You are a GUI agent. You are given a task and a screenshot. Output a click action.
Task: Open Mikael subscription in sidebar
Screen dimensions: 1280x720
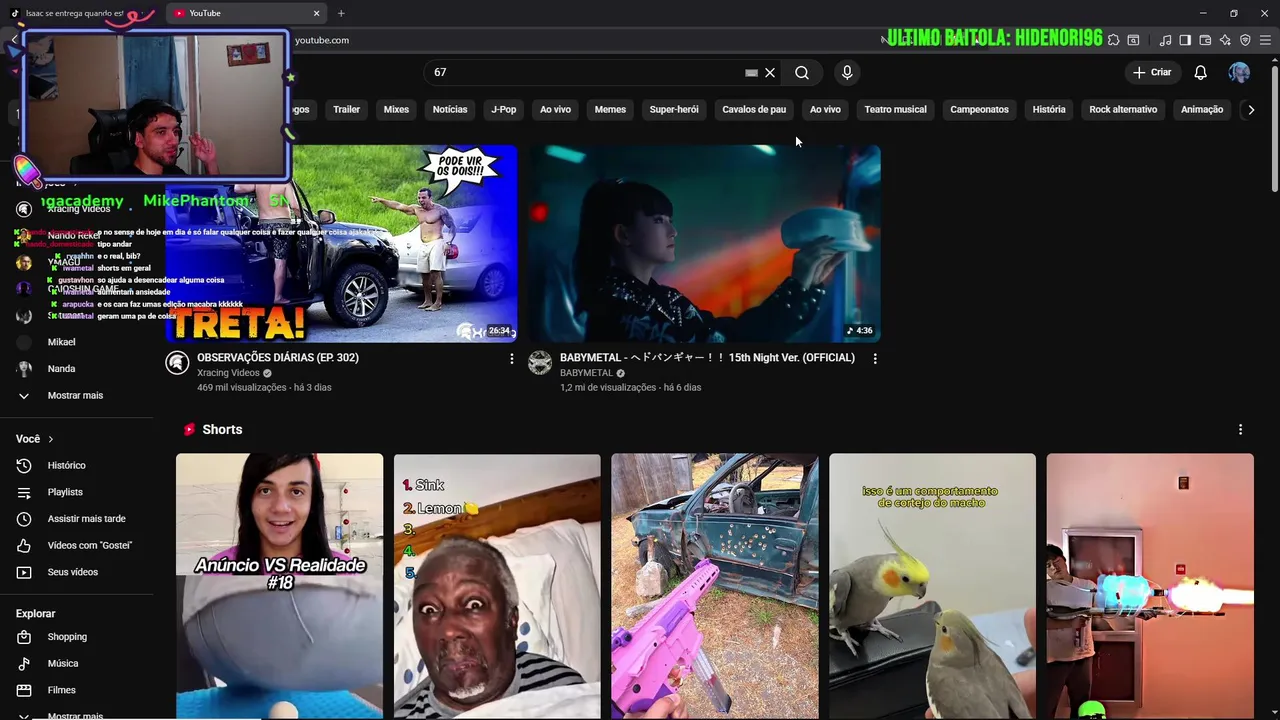(61, 342)
